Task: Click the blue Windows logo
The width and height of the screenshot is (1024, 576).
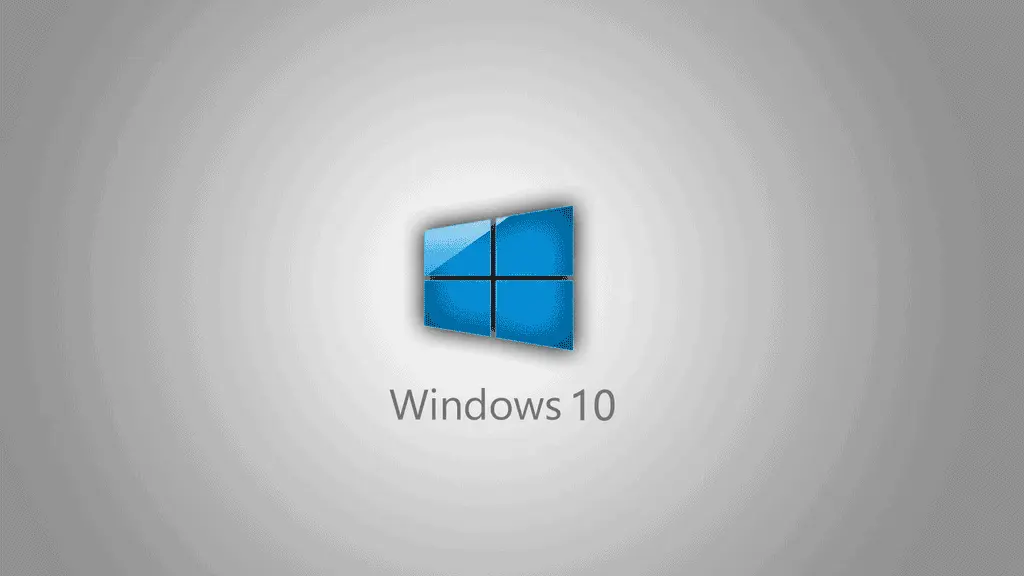Action: 499,278
